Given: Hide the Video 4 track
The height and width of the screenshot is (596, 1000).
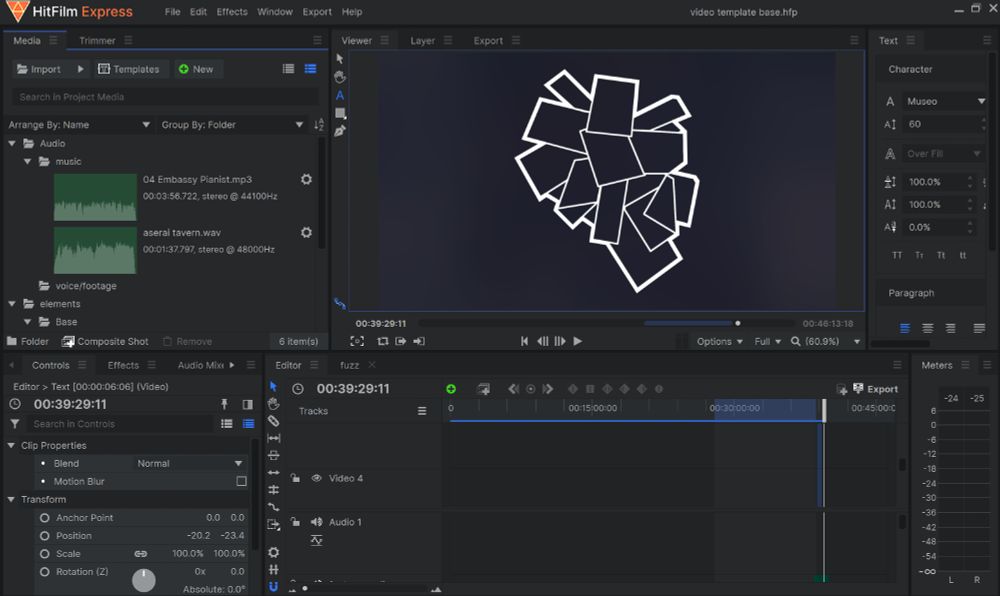Looking at the screenshot, I should 316,478.
